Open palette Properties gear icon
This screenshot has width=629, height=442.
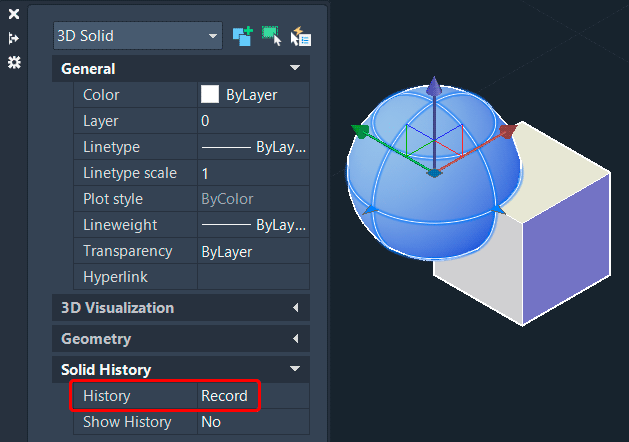point(14,63)
